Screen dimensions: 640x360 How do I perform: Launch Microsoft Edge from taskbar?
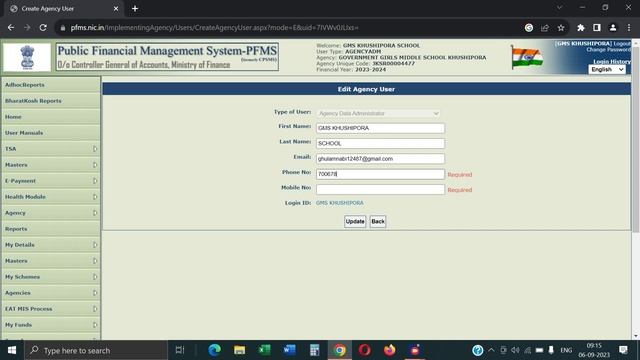tap(214, 350)
